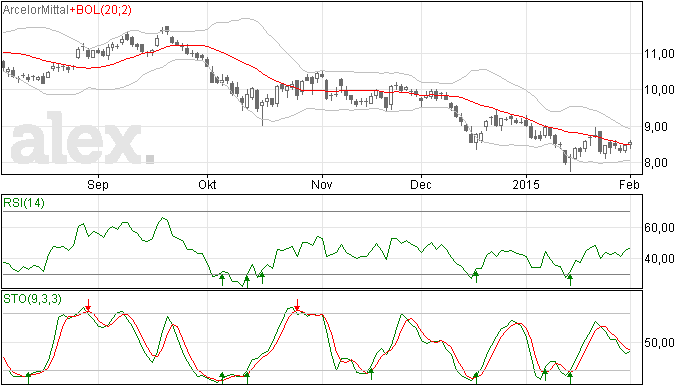
Task: Click the 2015 date axis label
Action: (x=525, y=184)
